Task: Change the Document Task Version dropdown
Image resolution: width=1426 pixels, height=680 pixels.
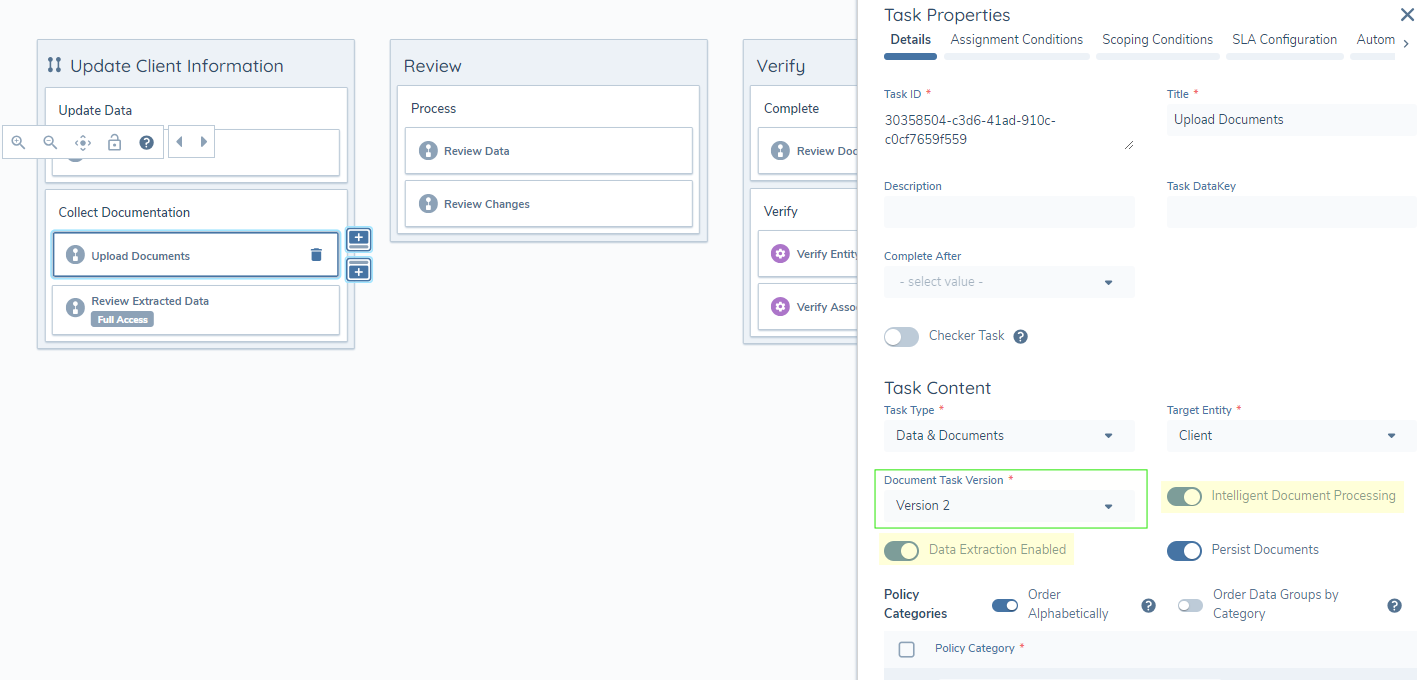Action: pyautogui.click(x=1010, y=505)
